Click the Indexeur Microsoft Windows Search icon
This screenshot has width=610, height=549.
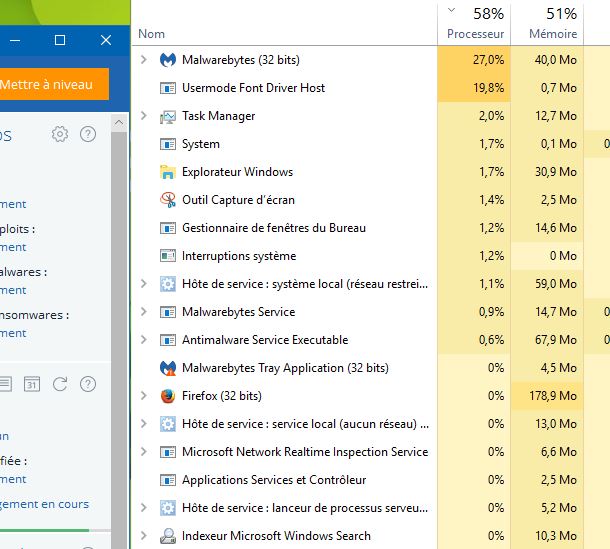168,536
